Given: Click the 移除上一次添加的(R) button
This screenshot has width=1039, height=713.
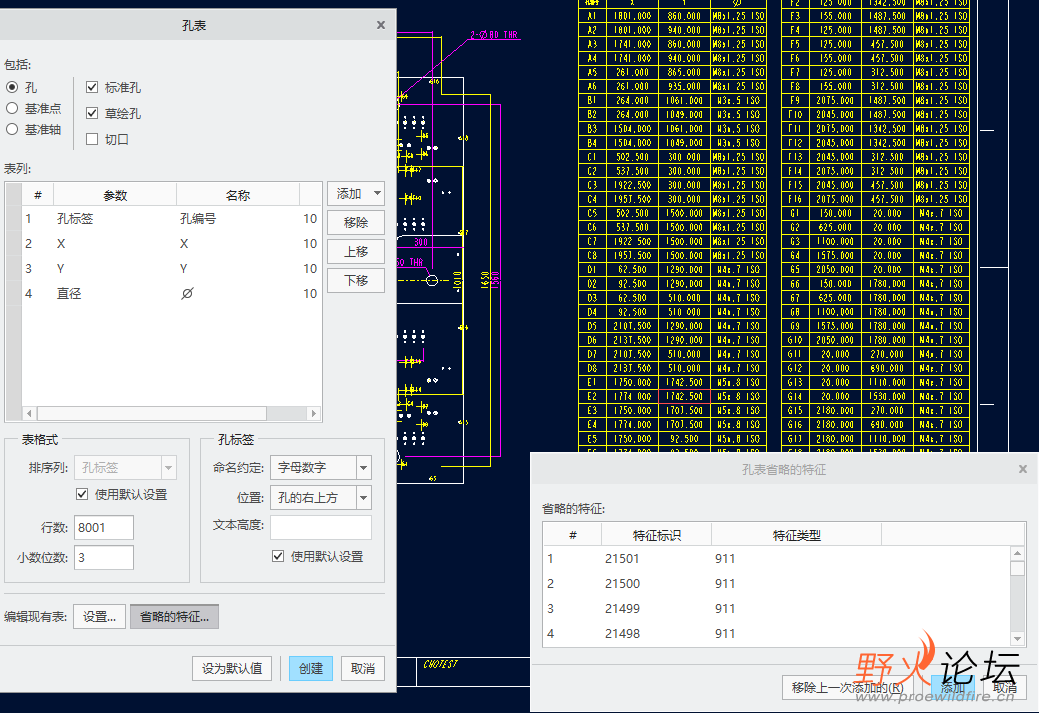Looking at the screenshot, I should pyautogui.click(x=848, y=687).
